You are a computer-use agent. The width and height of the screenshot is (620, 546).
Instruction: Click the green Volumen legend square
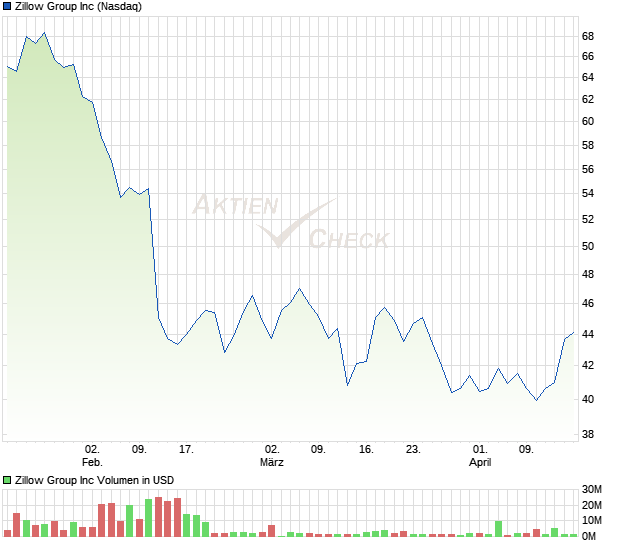[7, 480]
